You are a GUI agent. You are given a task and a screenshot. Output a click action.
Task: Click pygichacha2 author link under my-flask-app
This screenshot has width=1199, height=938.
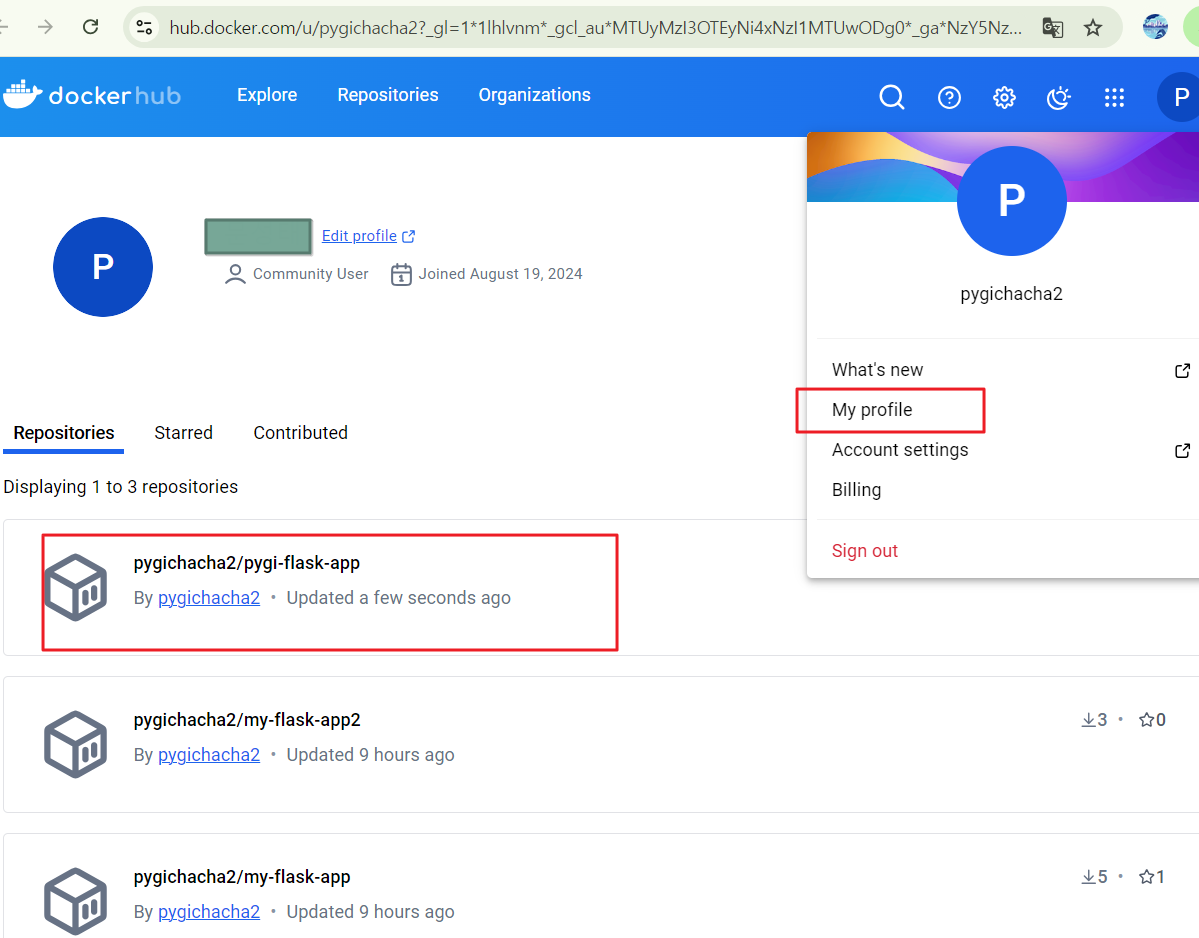click(209, 911)
